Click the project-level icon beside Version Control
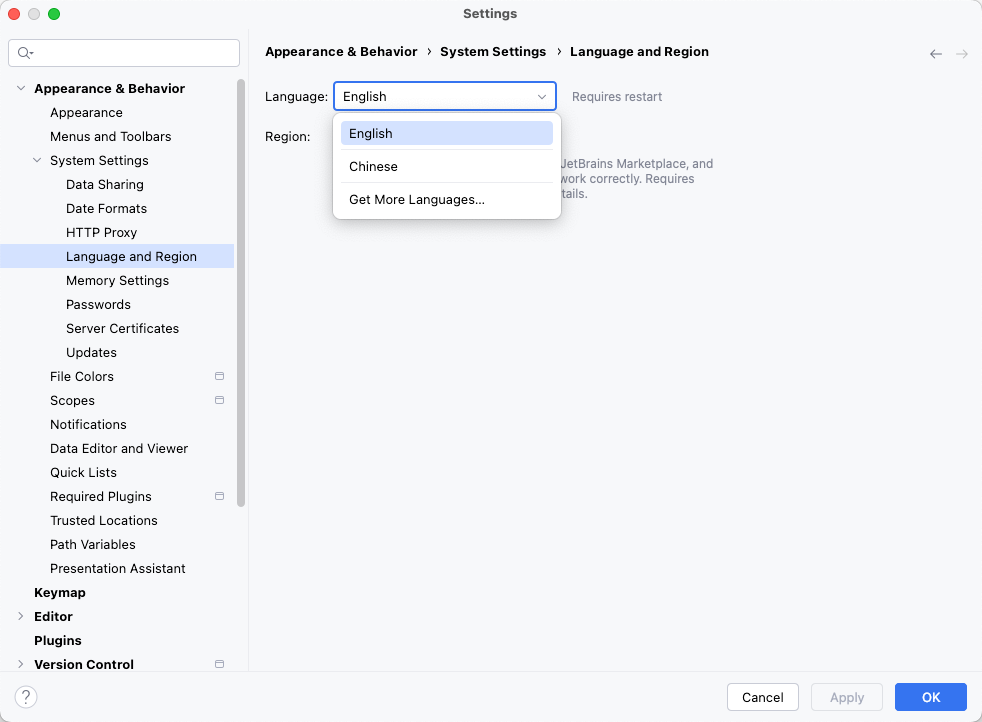The width and height of the screenshot is (982, 722). click(x=219, y=664)
